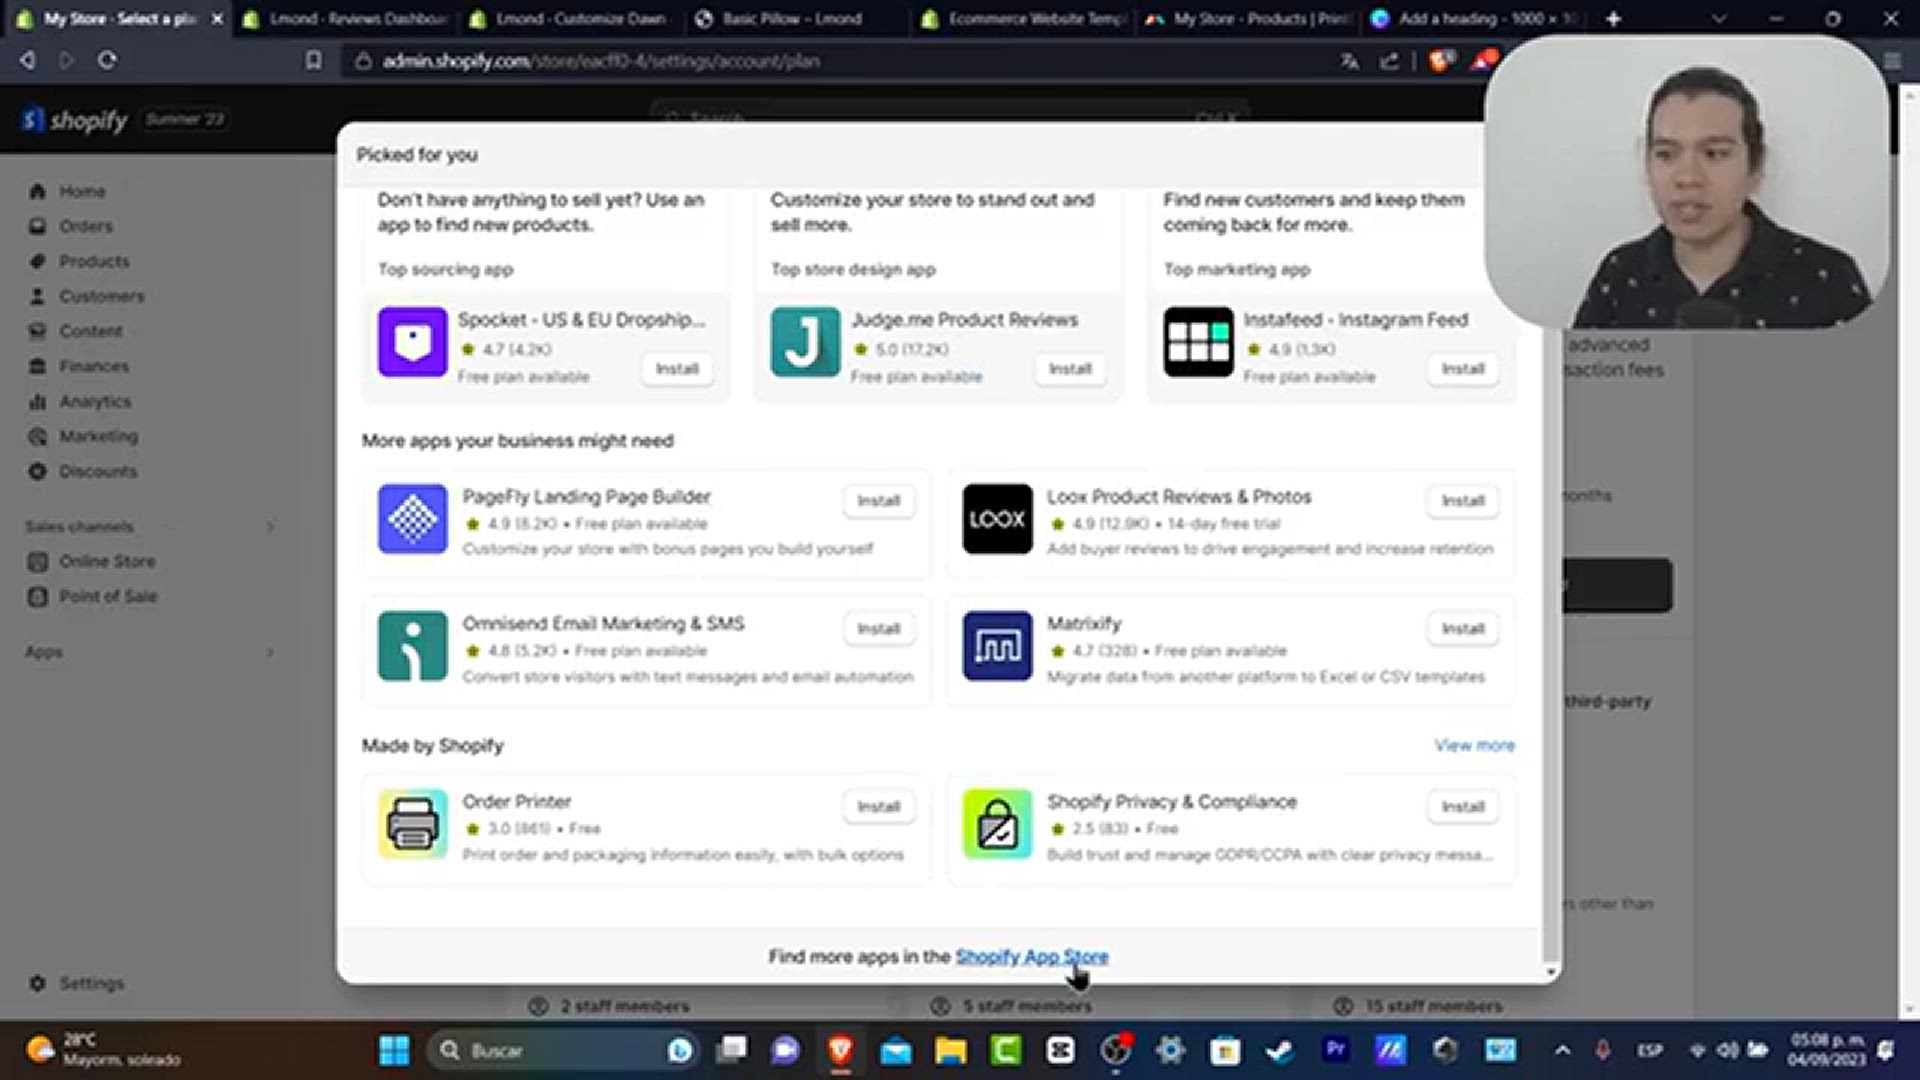1920x1080 pixels.
Task: Select the Instafeed Instagram Feed icon
Action: [1198, 342]
